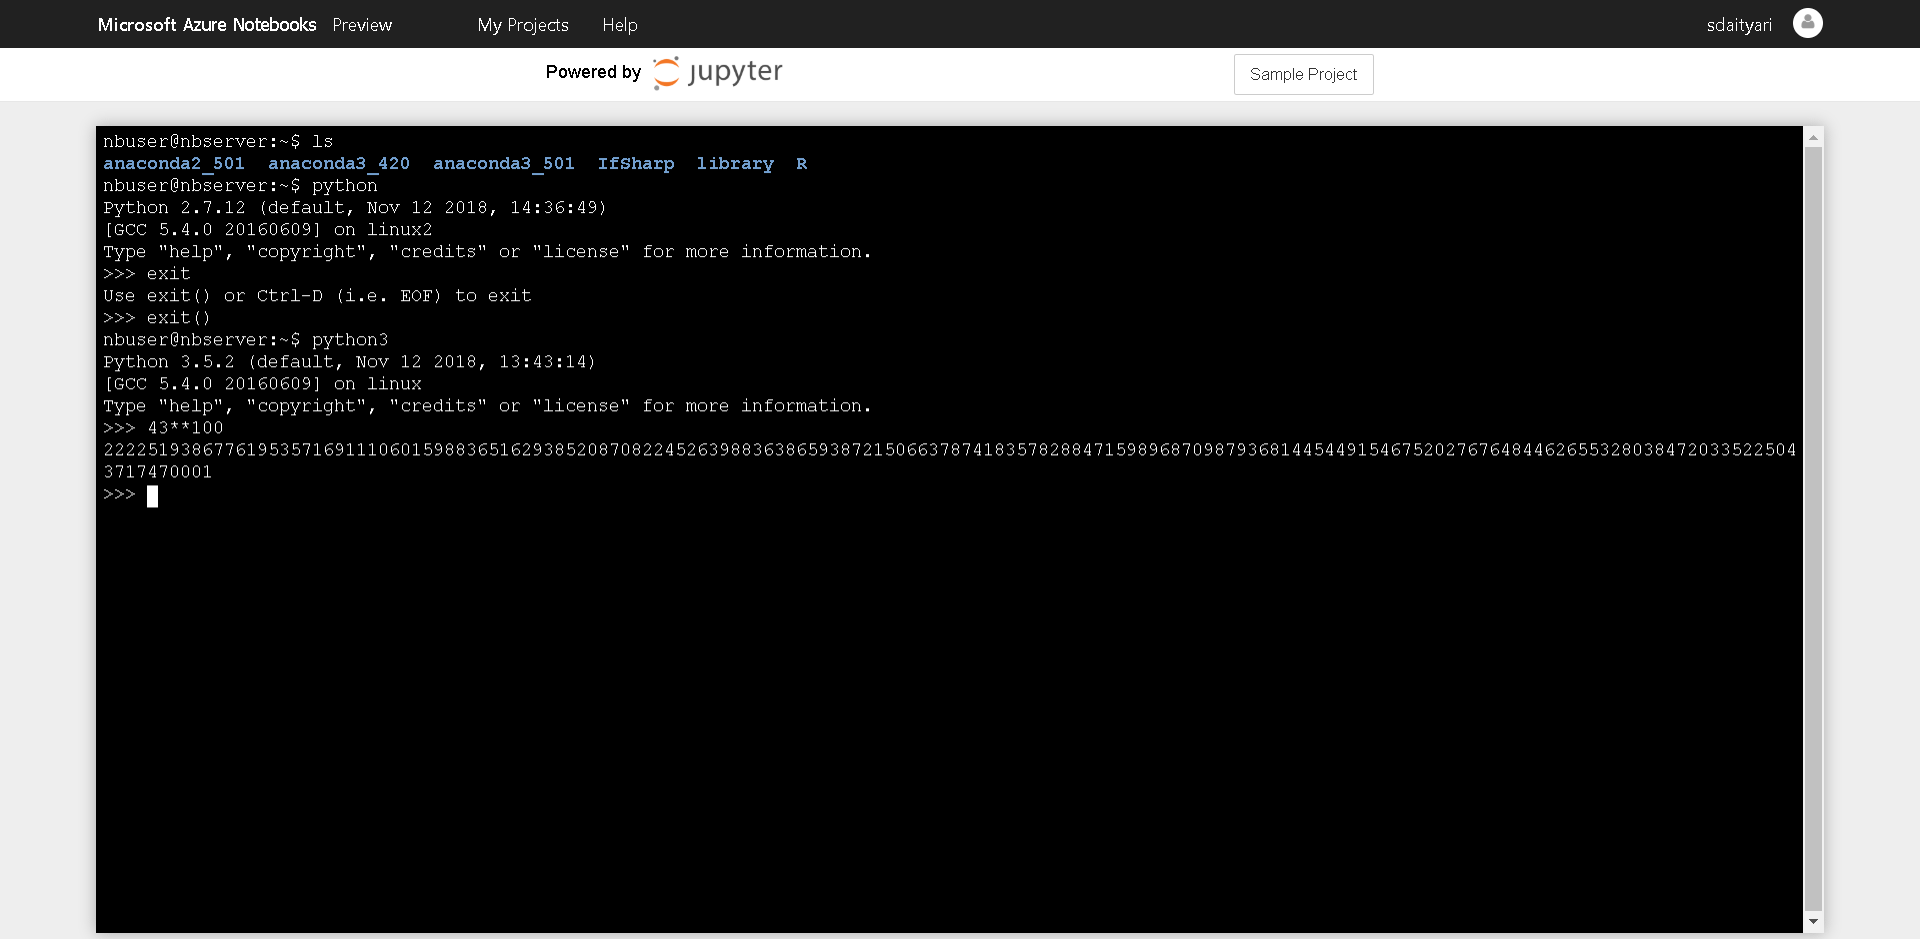Click the anaconda3_420 directory name
The height and width of the screenshot is (939, 1920).
coord(339,163)
